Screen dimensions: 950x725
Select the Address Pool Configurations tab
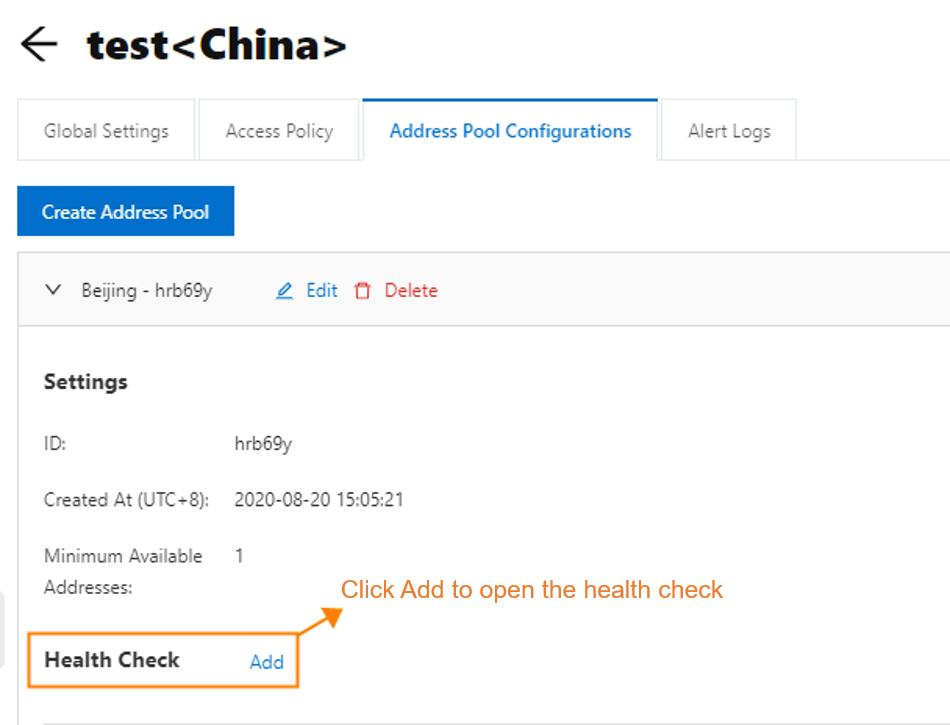coord(510,130)
